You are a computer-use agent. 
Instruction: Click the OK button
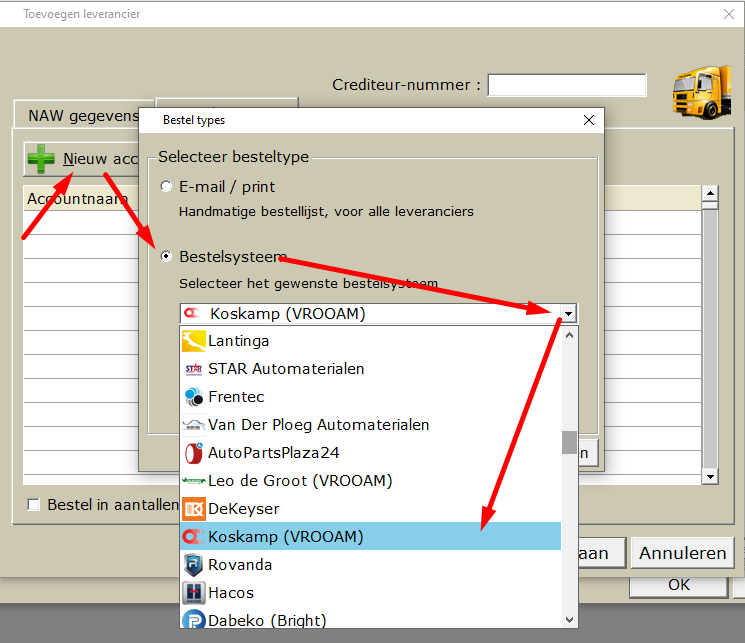[x=678, y=585]
